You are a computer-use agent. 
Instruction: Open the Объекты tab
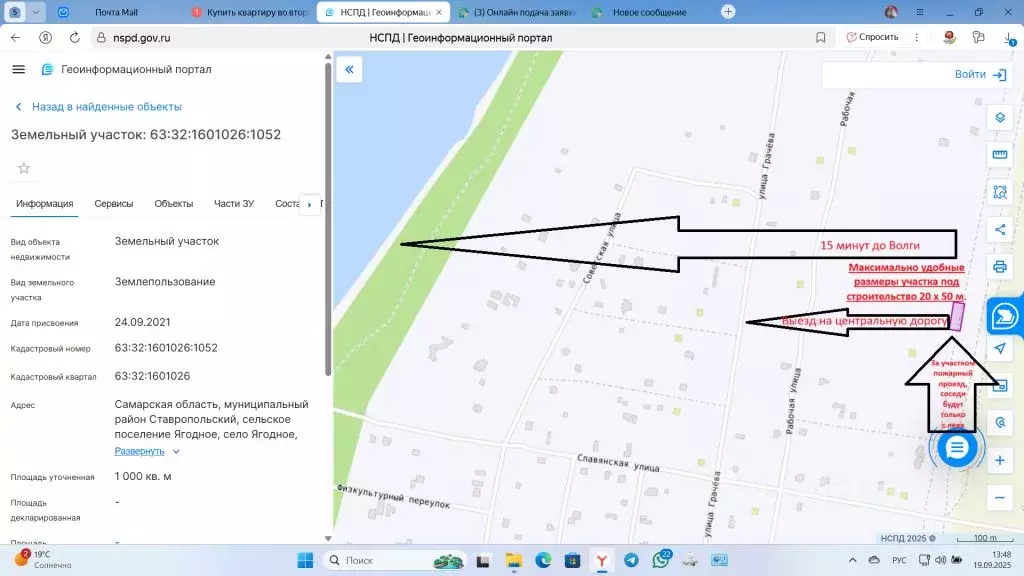tap(173, 204)
